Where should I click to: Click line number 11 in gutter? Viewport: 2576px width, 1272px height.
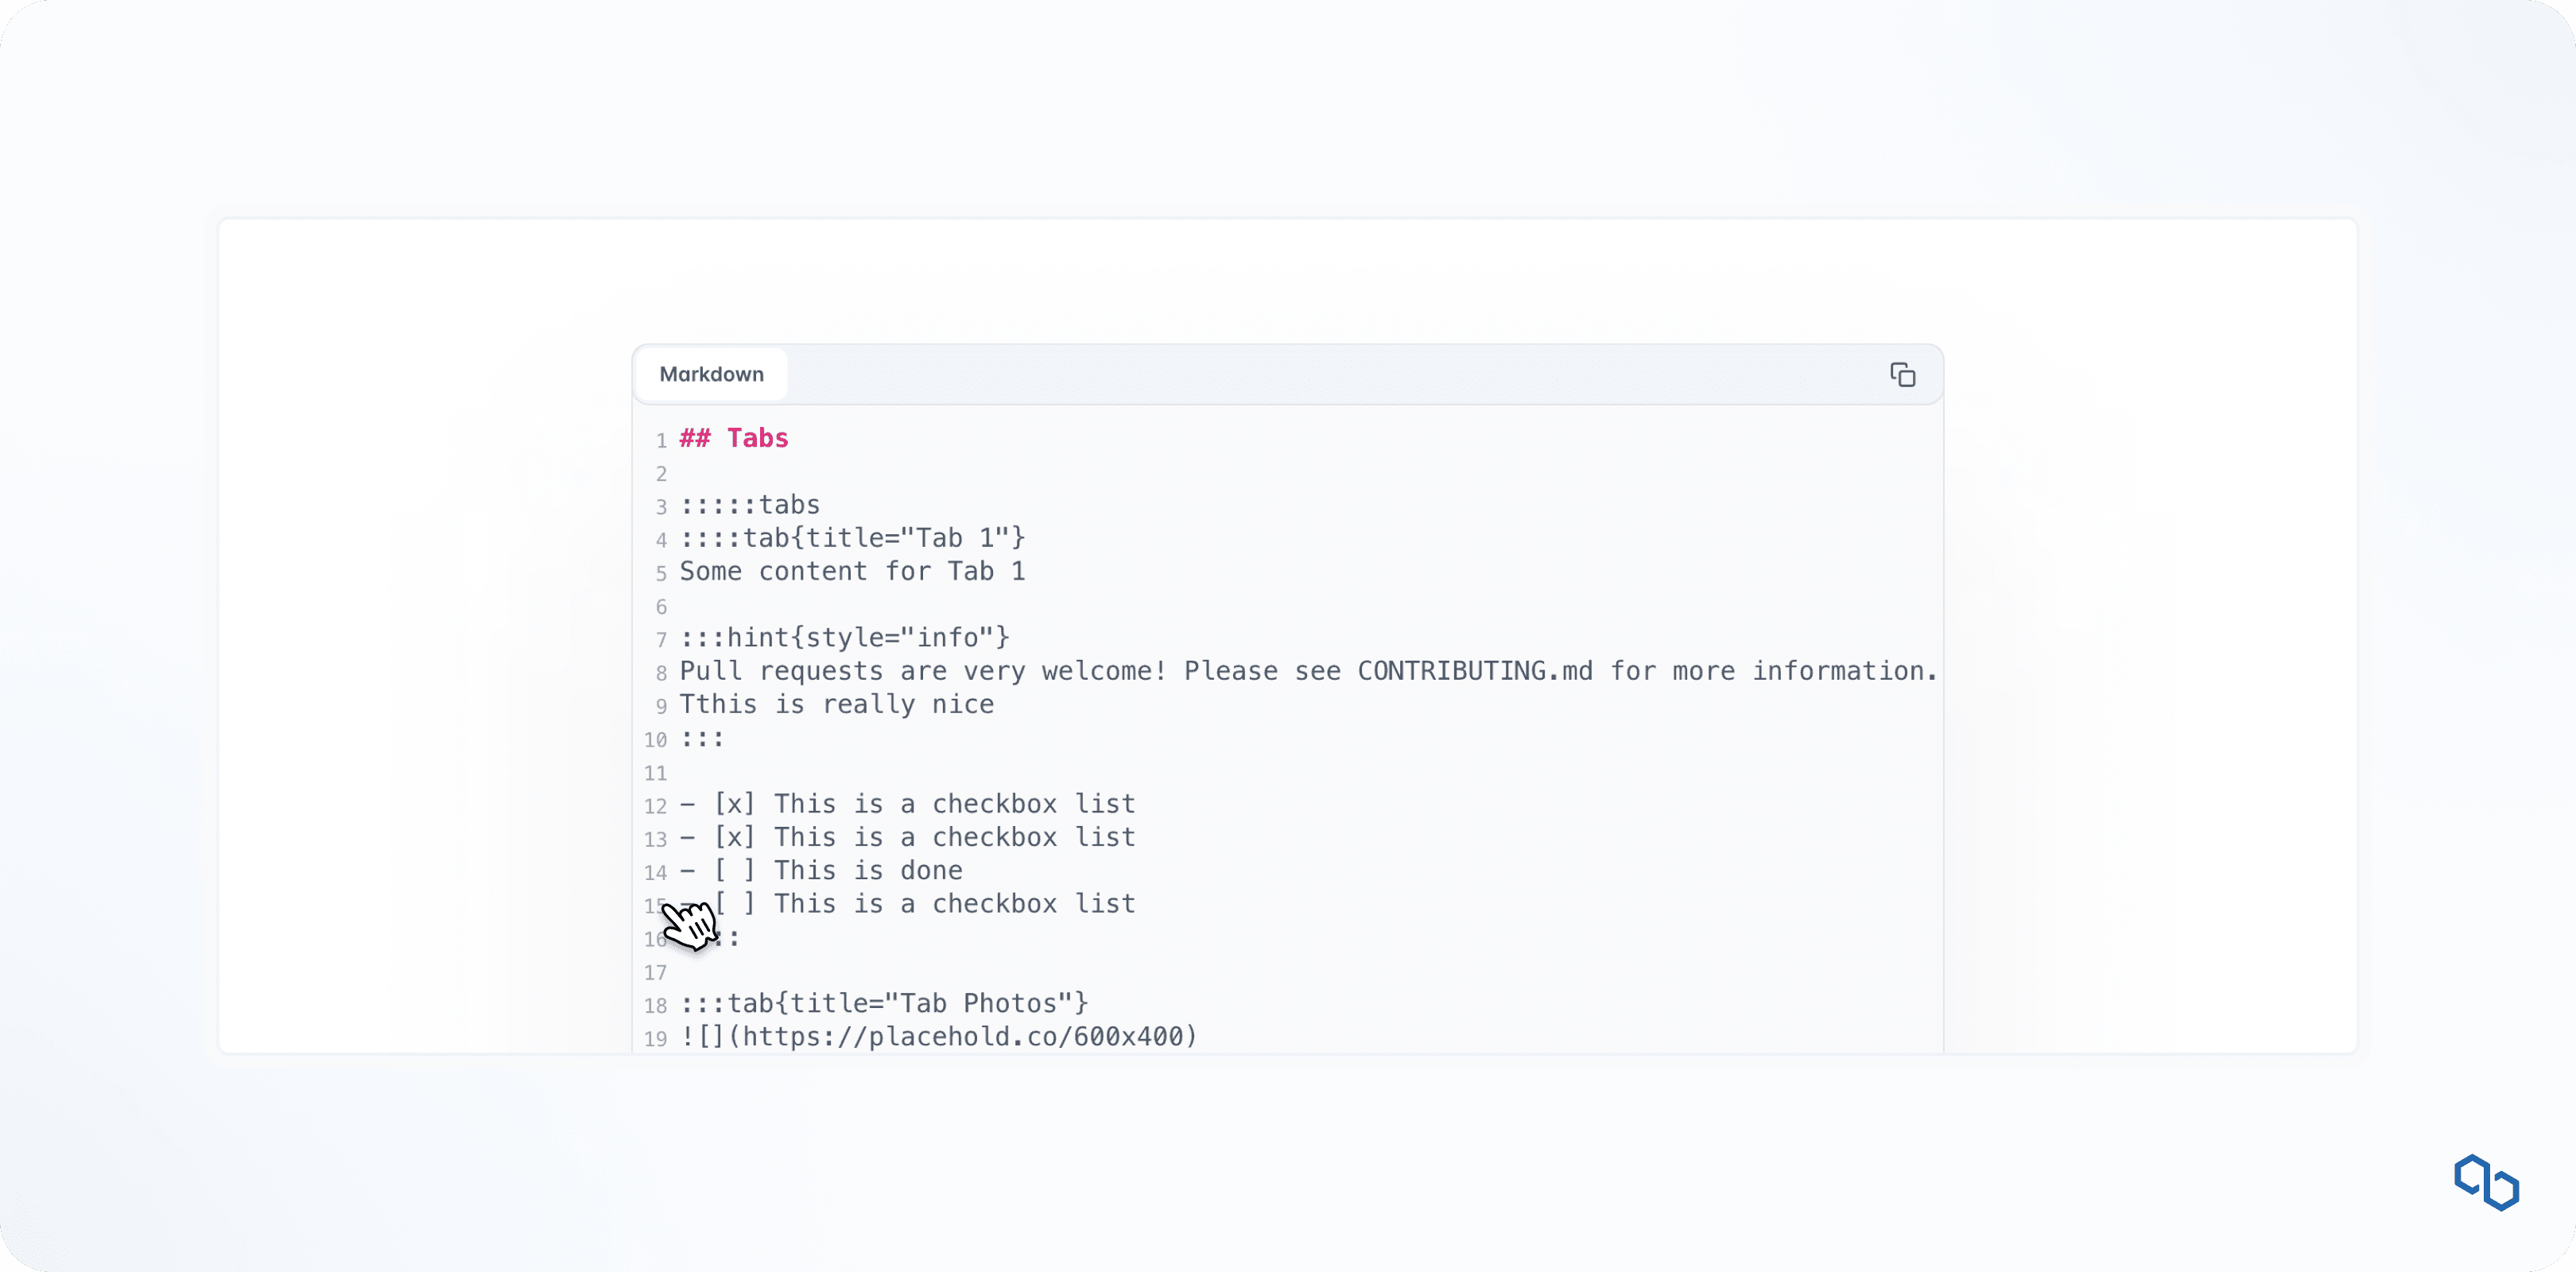point(655,773)
